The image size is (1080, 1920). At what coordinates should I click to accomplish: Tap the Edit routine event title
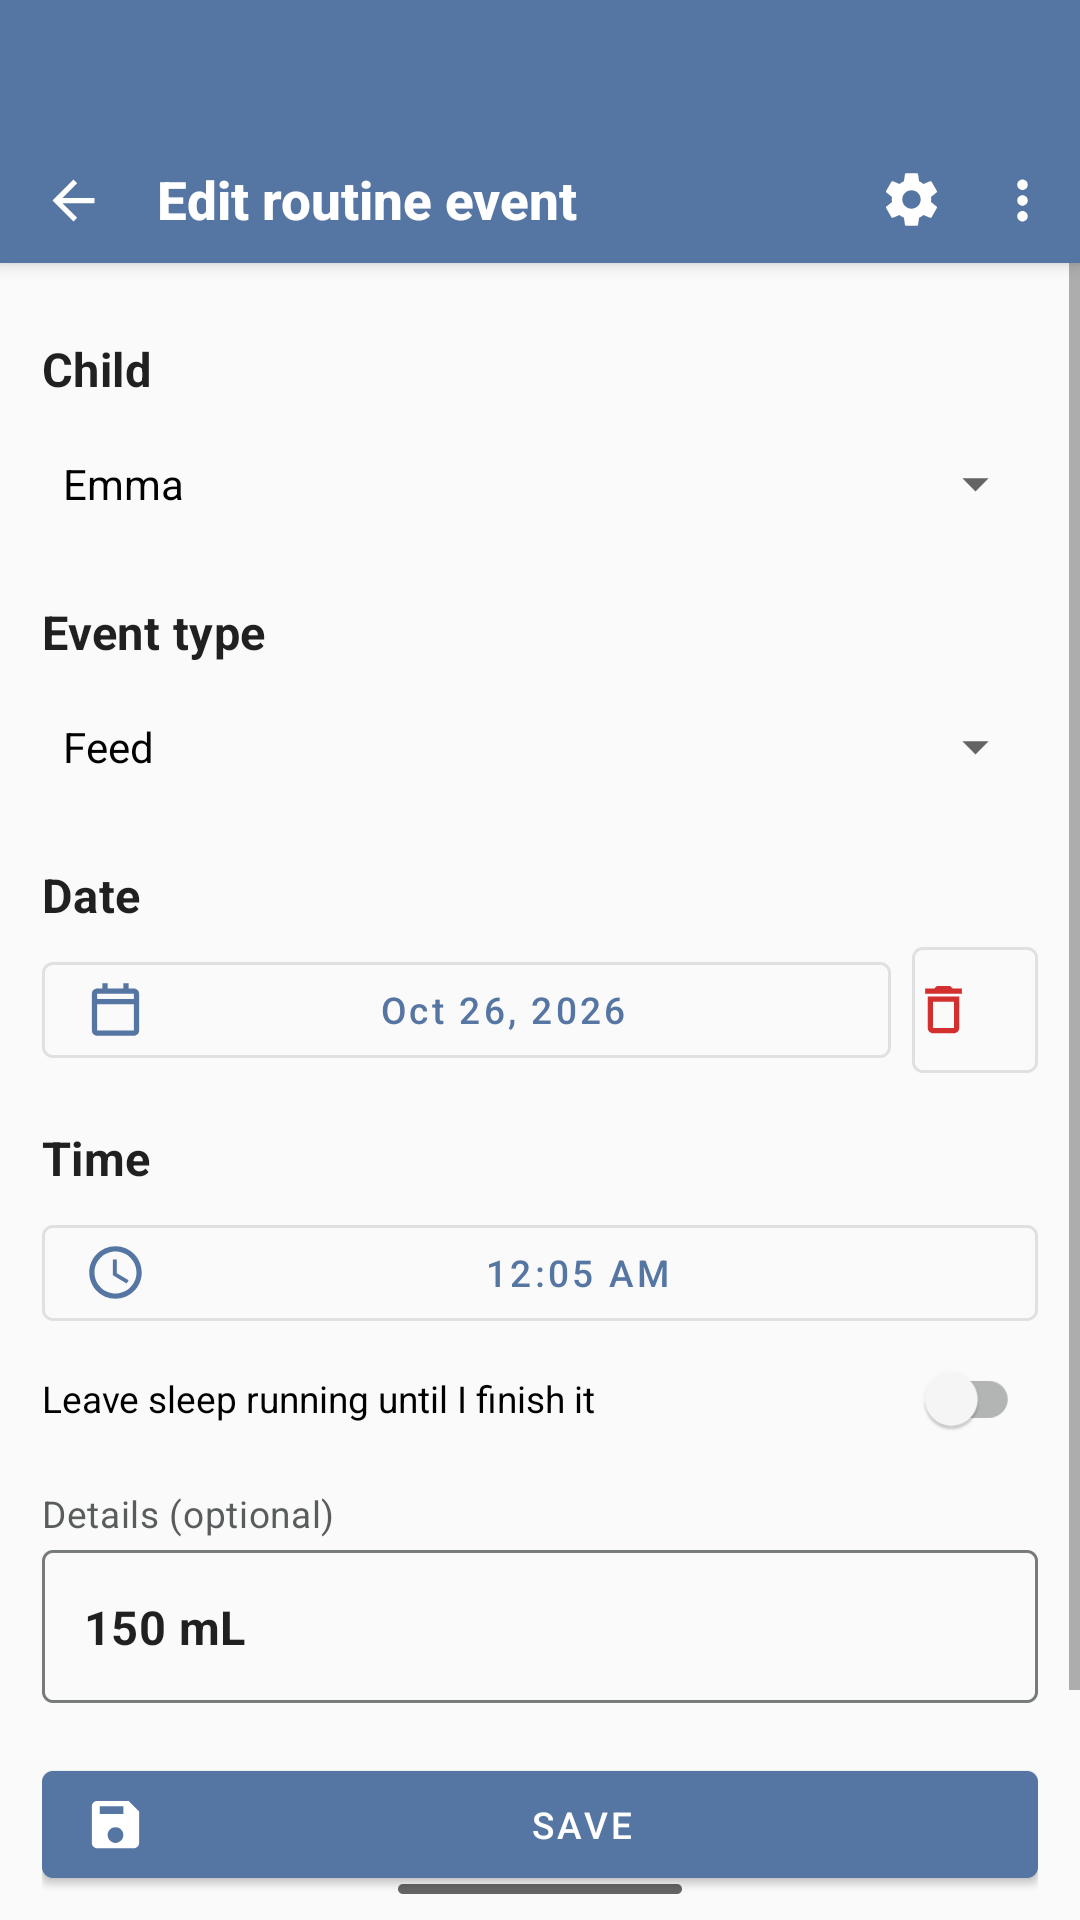pos(367,202)
